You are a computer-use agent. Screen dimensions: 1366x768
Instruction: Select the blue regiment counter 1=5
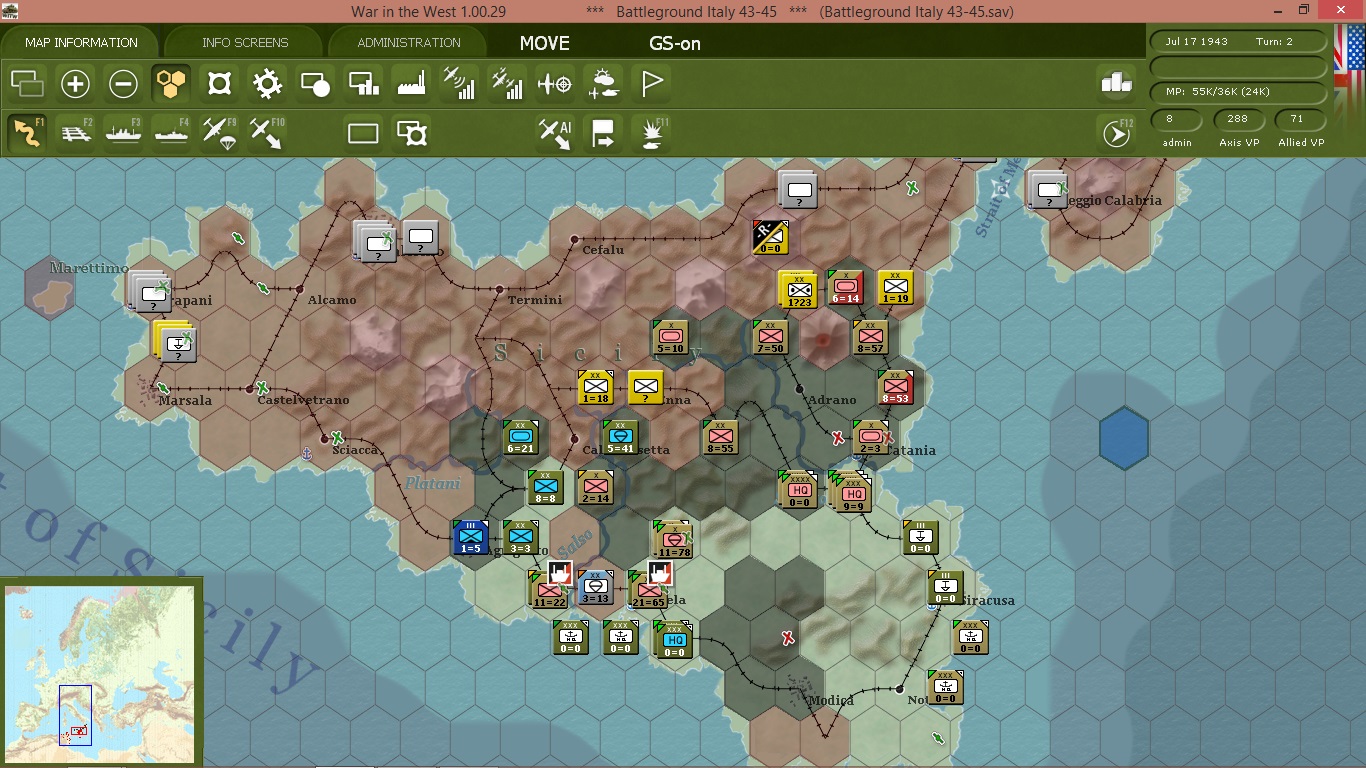point(470,538)
